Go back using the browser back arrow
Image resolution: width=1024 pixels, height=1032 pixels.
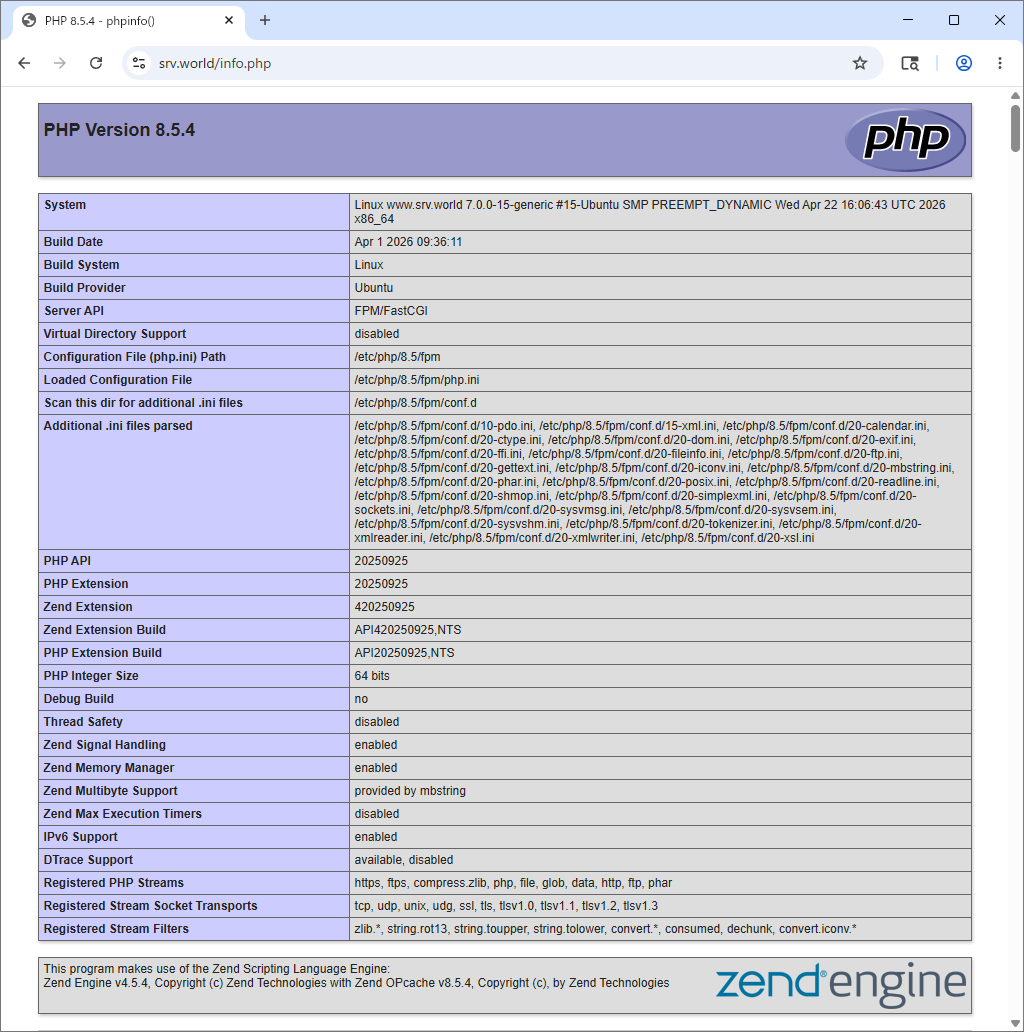pos(24,63)
